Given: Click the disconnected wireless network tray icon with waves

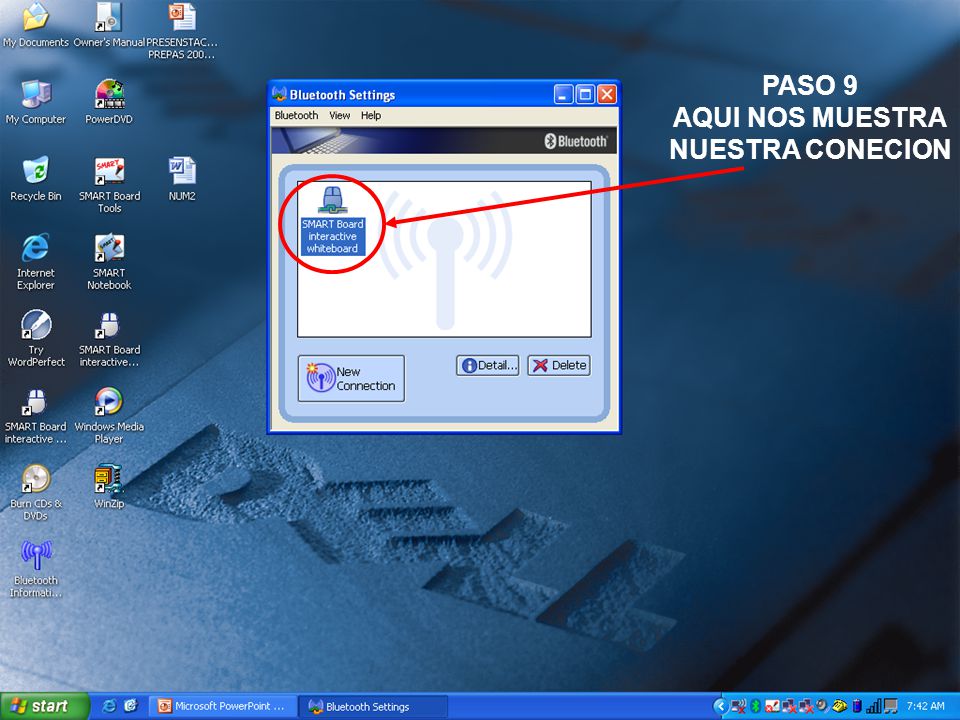Looking at the screenshot, I should [738, 707].
